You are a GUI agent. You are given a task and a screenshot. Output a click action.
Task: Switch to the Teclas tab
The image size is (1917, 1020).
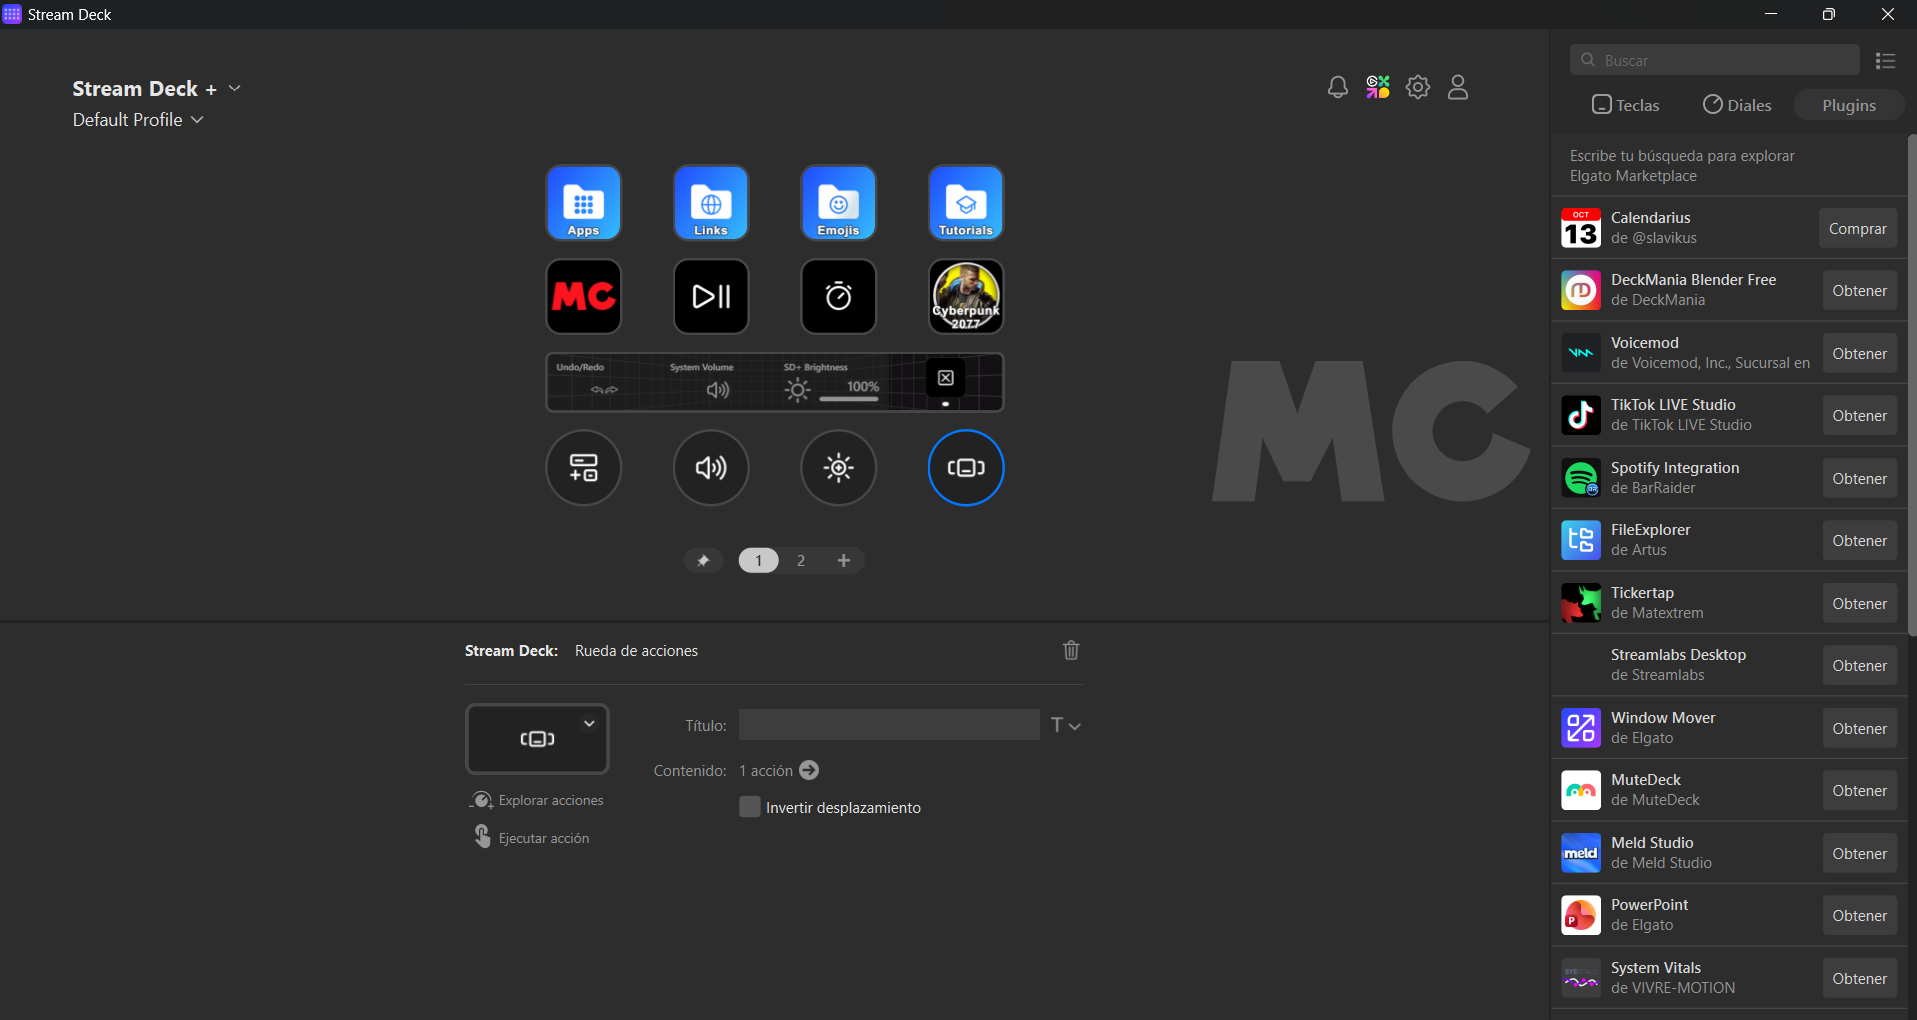tap(1625, 105)
